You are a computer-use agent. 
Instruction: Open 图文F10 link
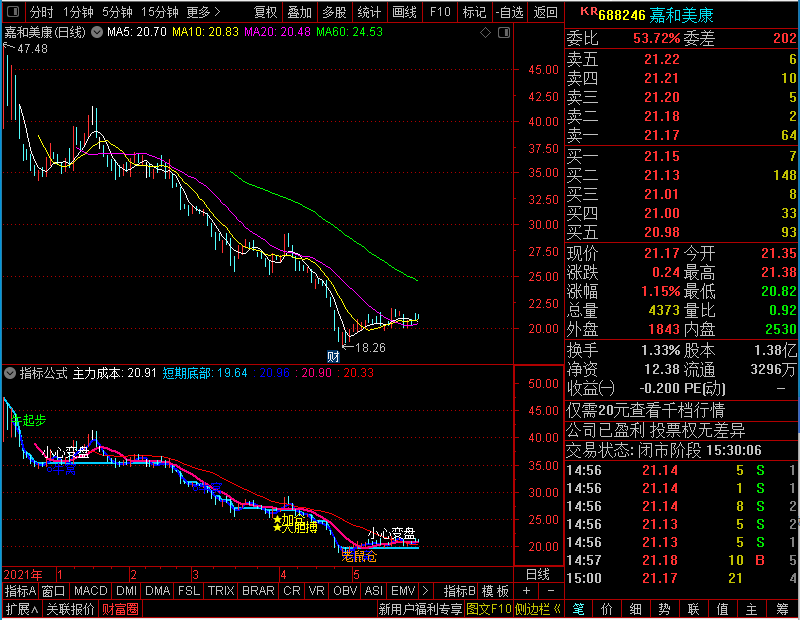tap(489, 609)
